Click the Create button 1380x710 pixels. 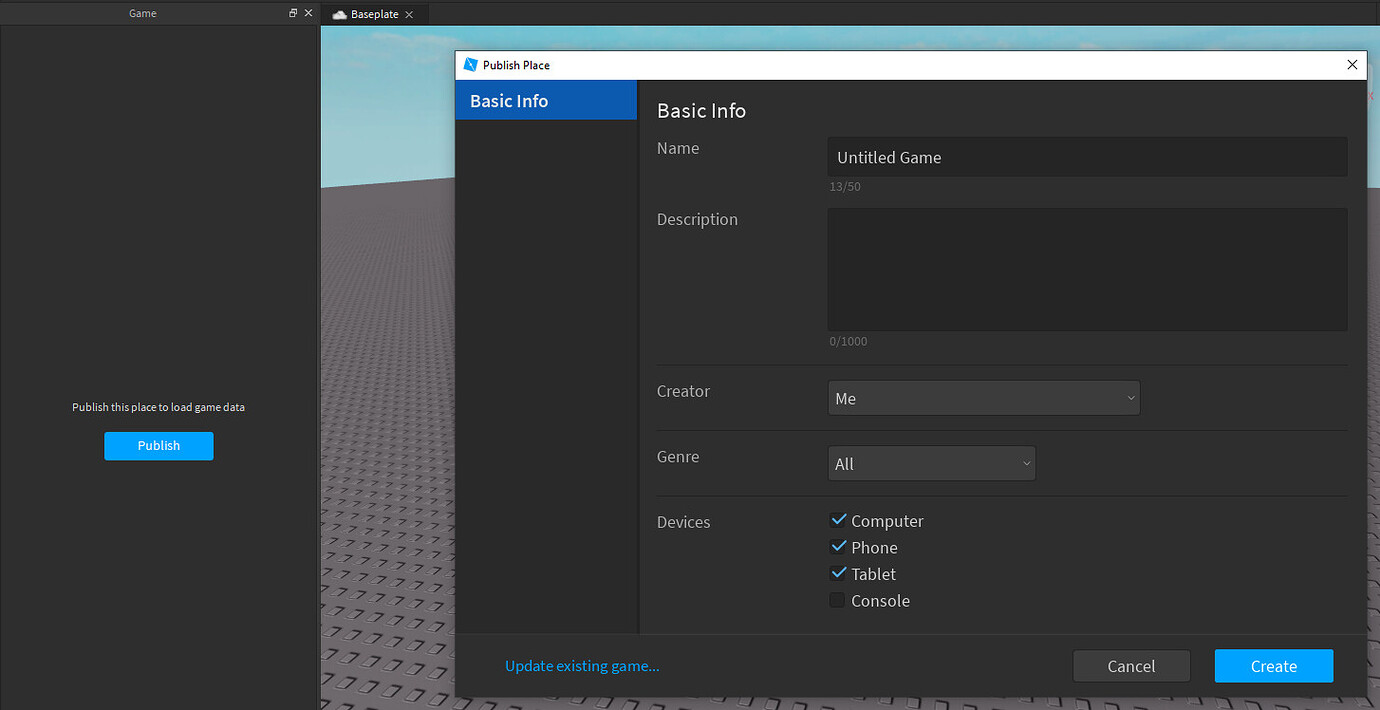coord(1274,666)
